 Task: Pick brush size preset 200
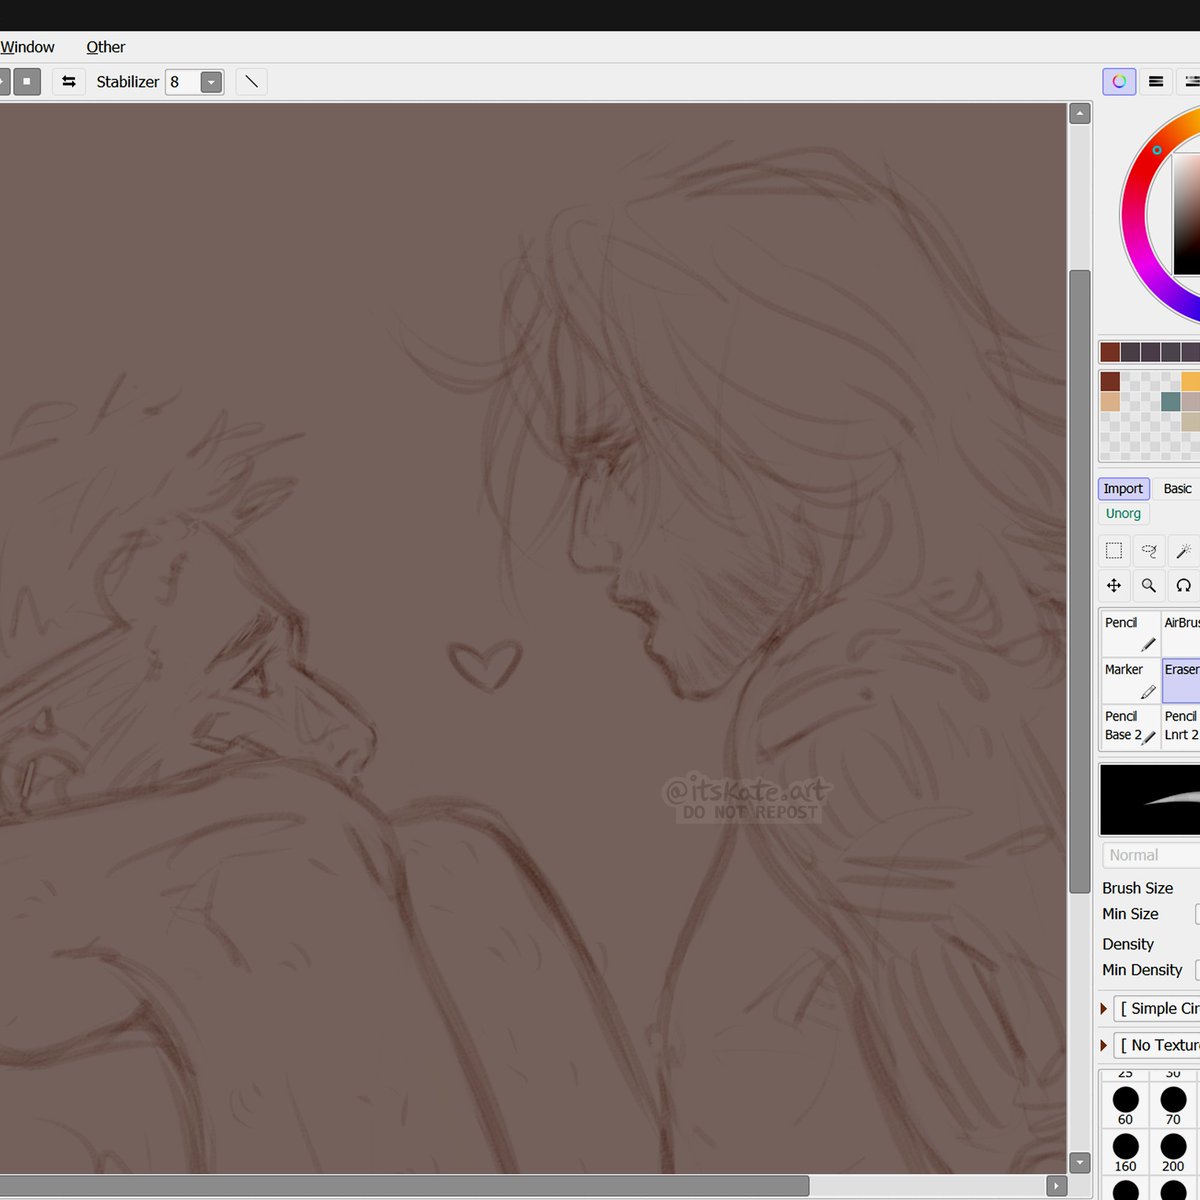(x=1173, y=1152)
